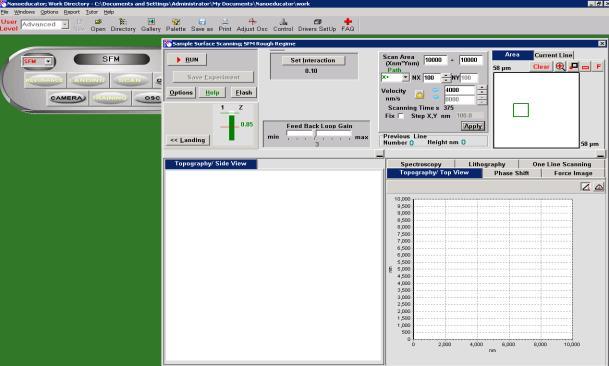The image size is (609, 366).
Task: Open the Help menu in the menu bar
Action: point(109,12)
